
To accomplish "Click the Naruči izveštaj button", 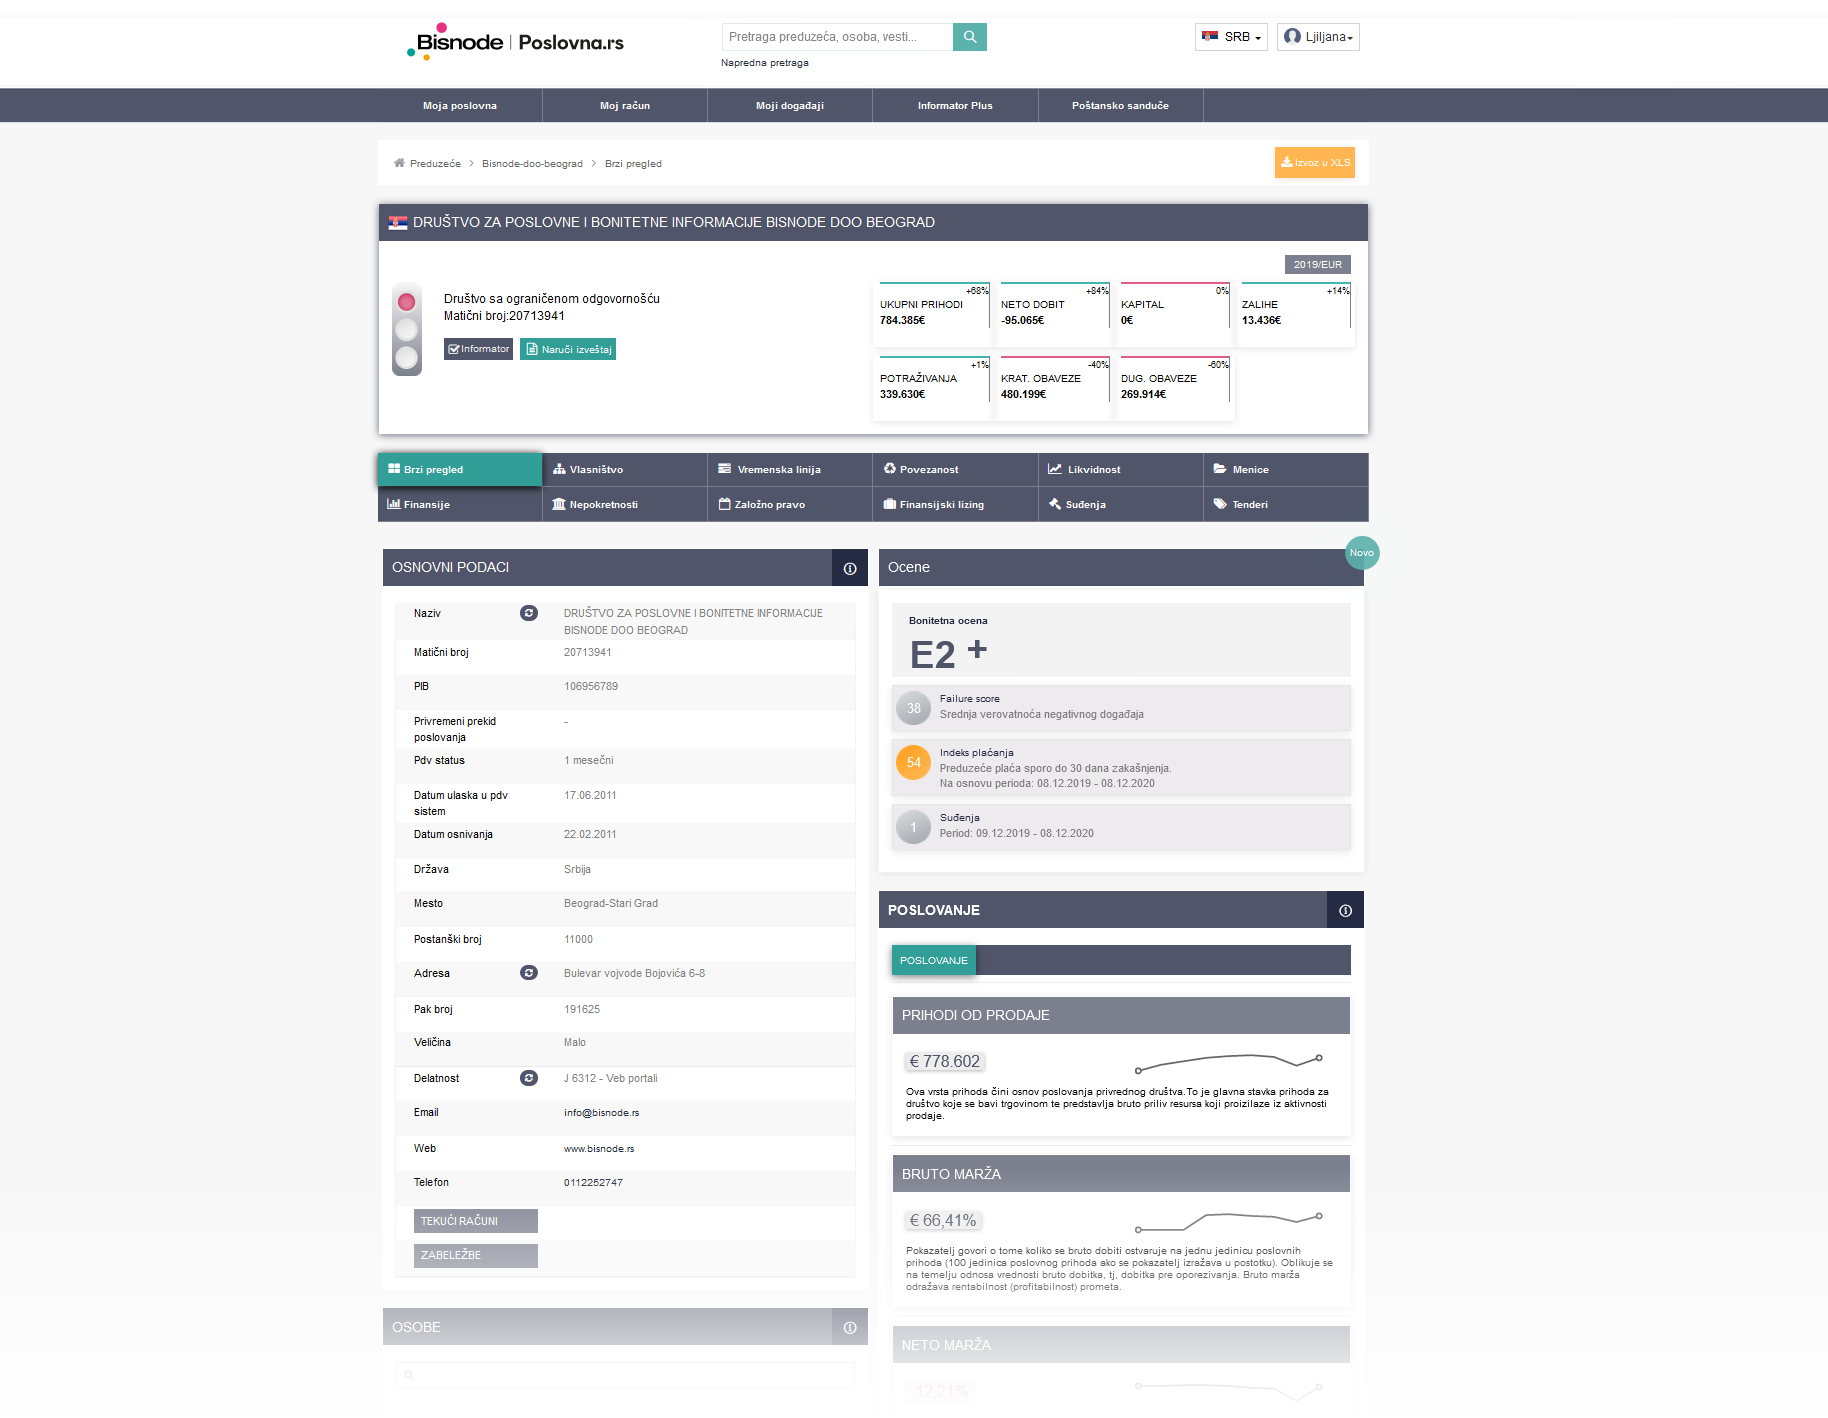I will point(568,349).
